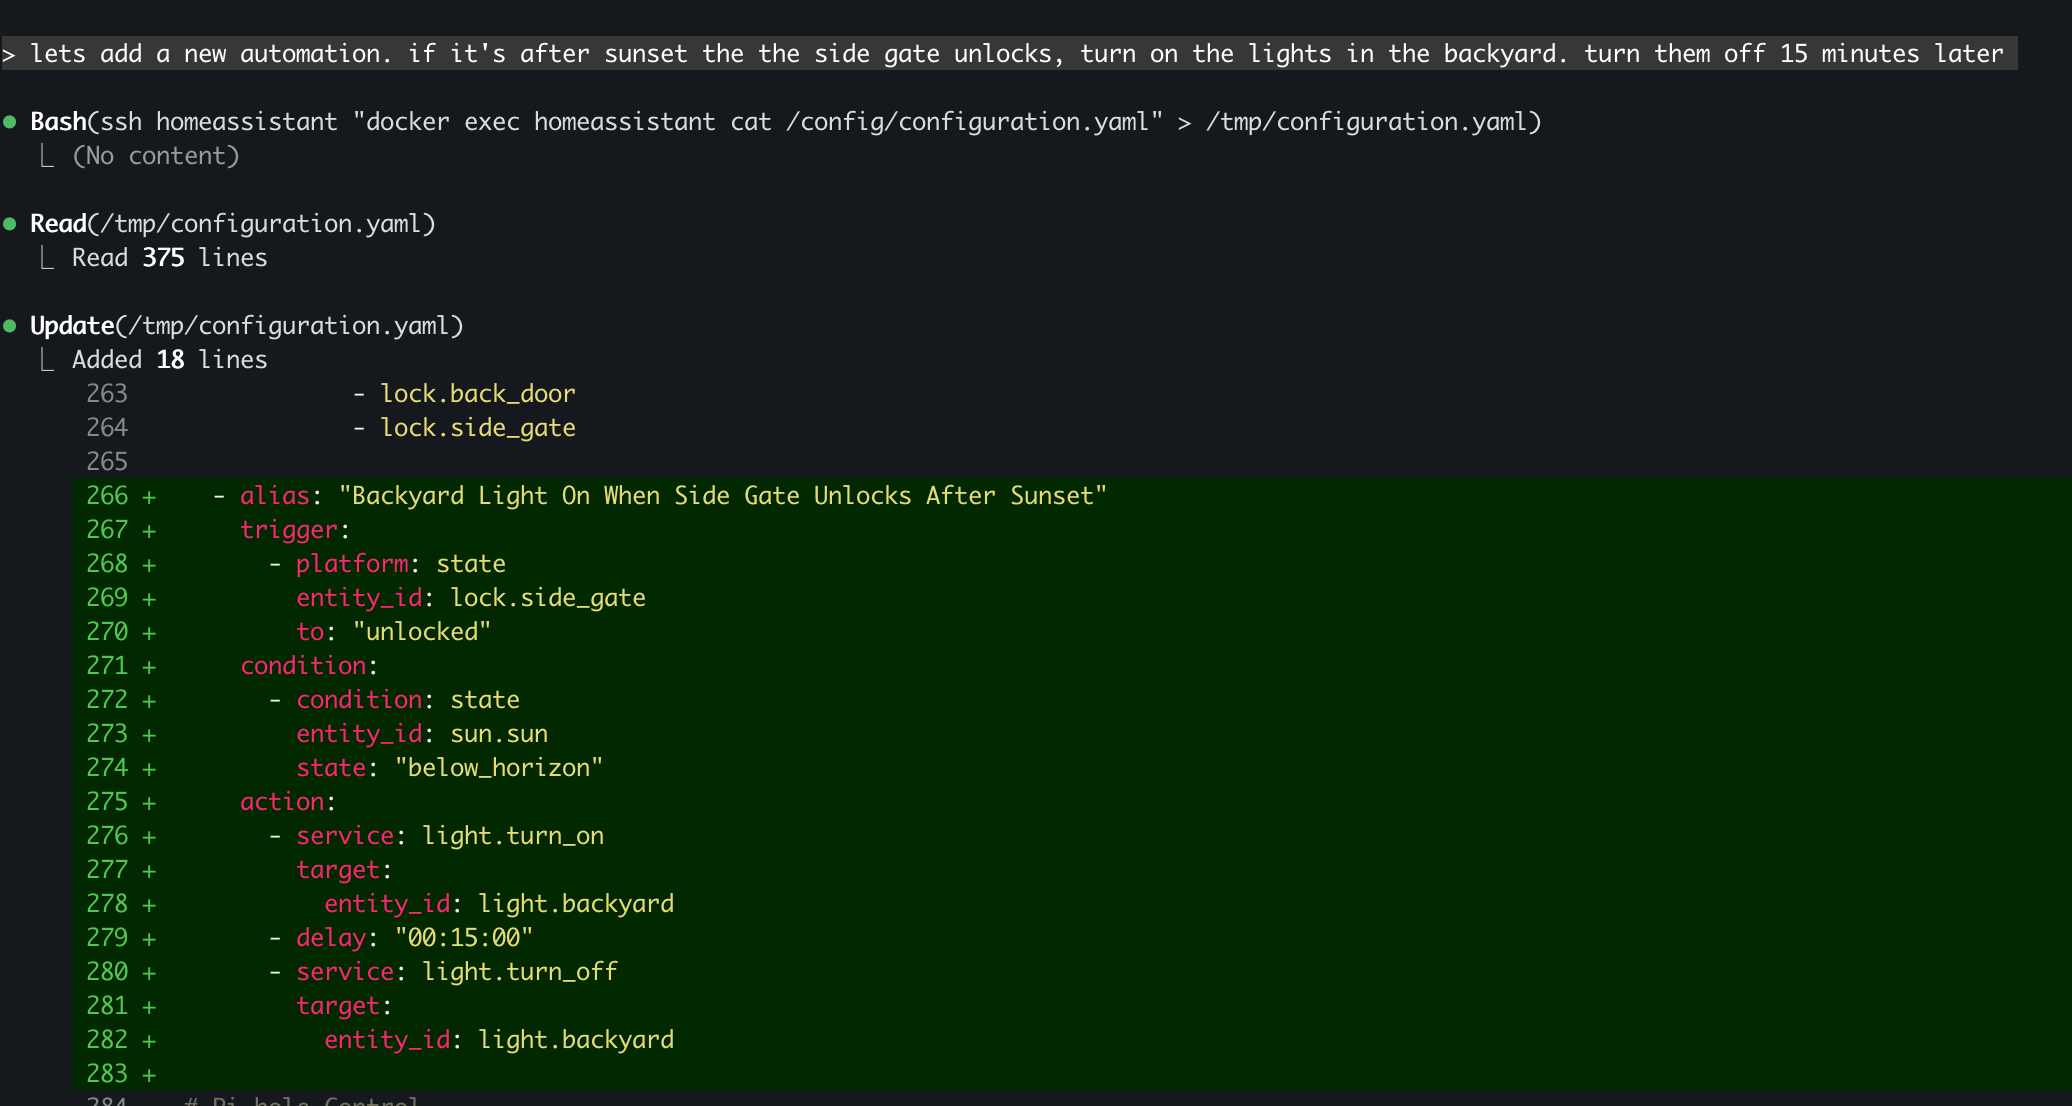The image size is (2072, 1106).
Task: Click the plus marker on diff line 271
Action: click(x=149, y=667)
